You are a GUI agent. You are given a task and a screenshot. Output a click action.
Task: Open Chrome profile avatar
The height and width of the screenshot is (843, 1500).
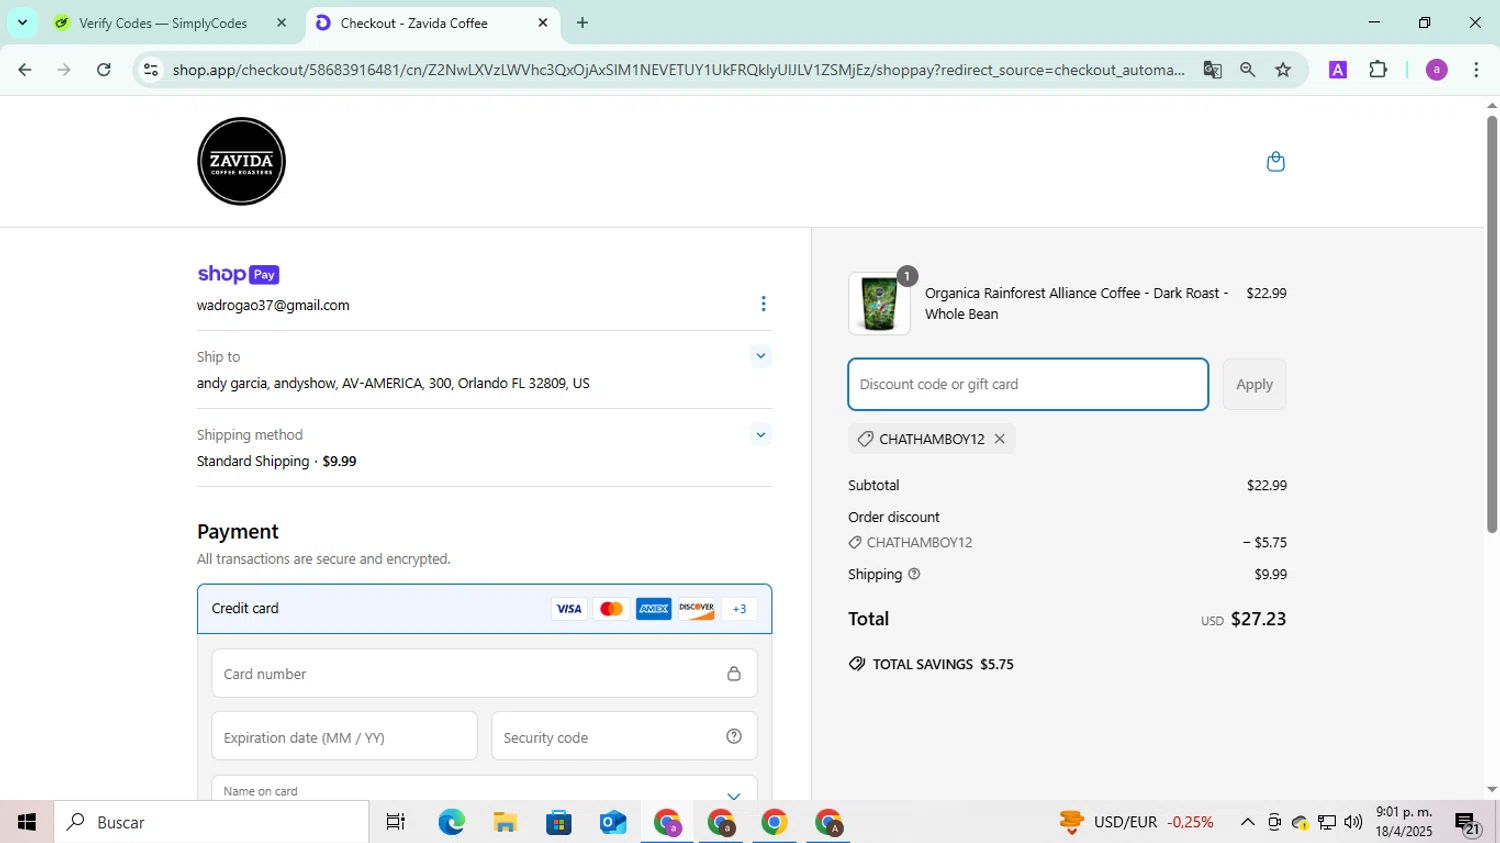[1436, 70]
